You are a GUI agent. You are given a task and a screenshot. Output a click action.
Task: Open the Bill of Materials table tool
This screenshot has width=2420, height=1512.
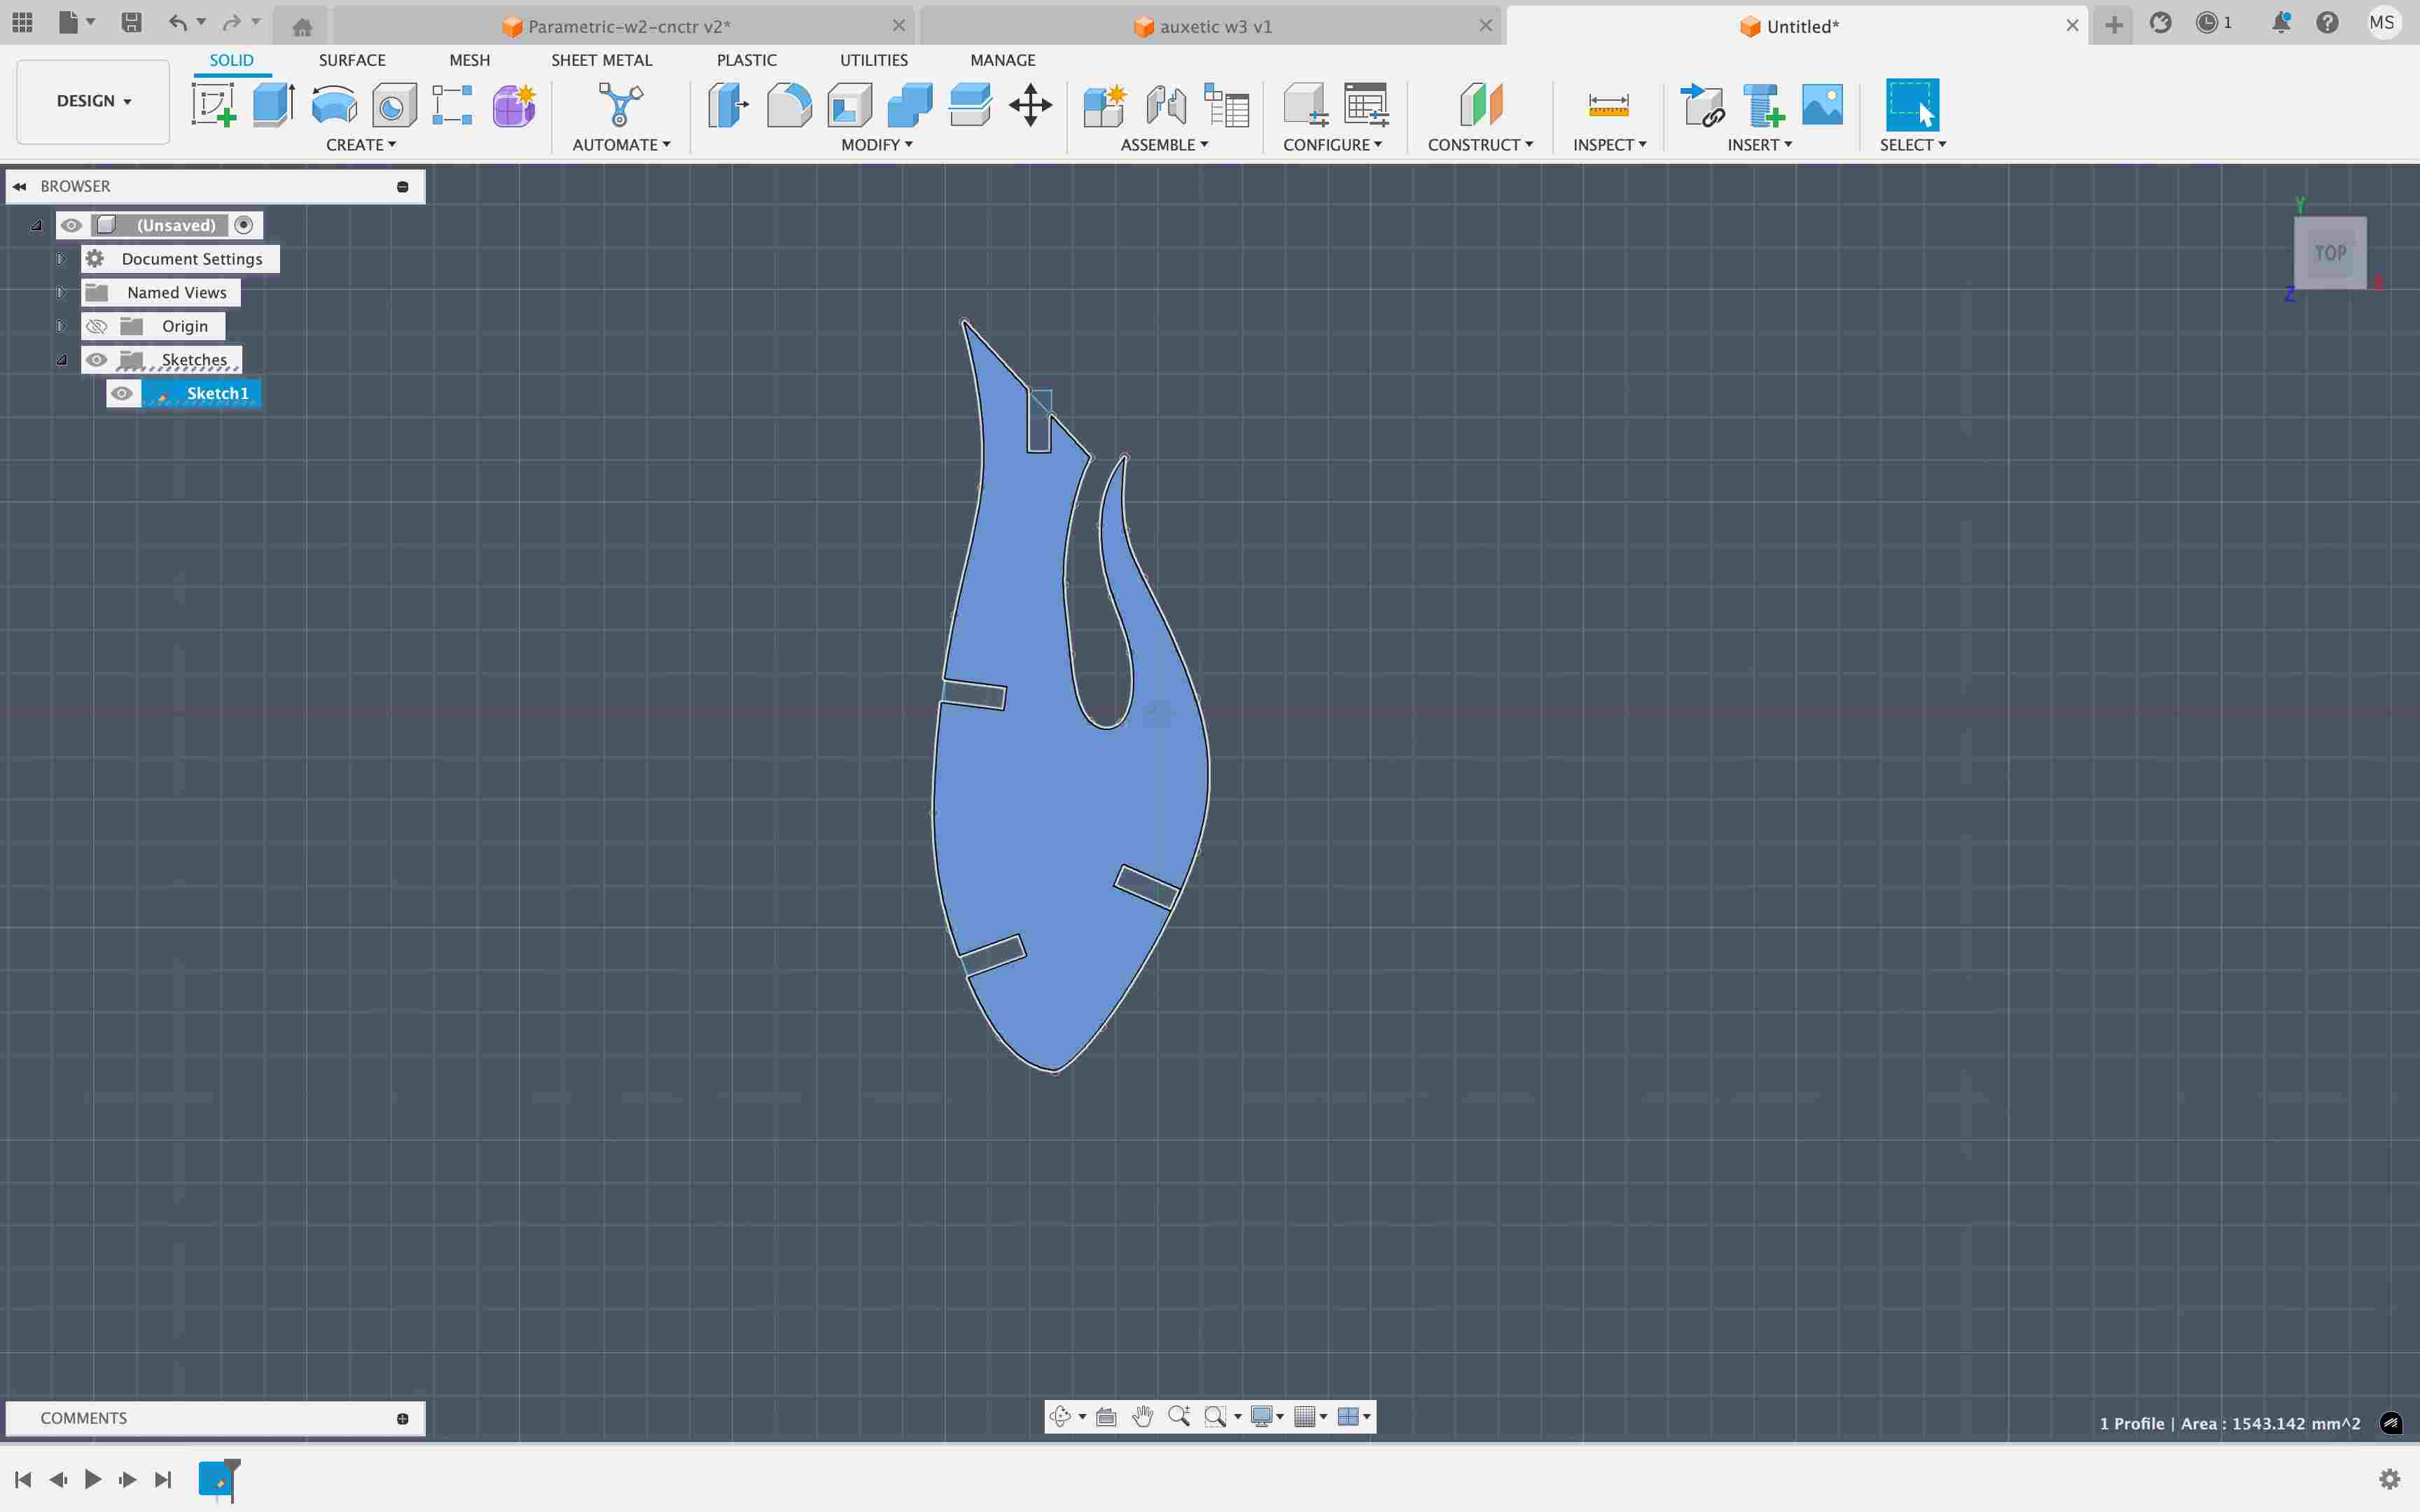(x=1227, y=105)
